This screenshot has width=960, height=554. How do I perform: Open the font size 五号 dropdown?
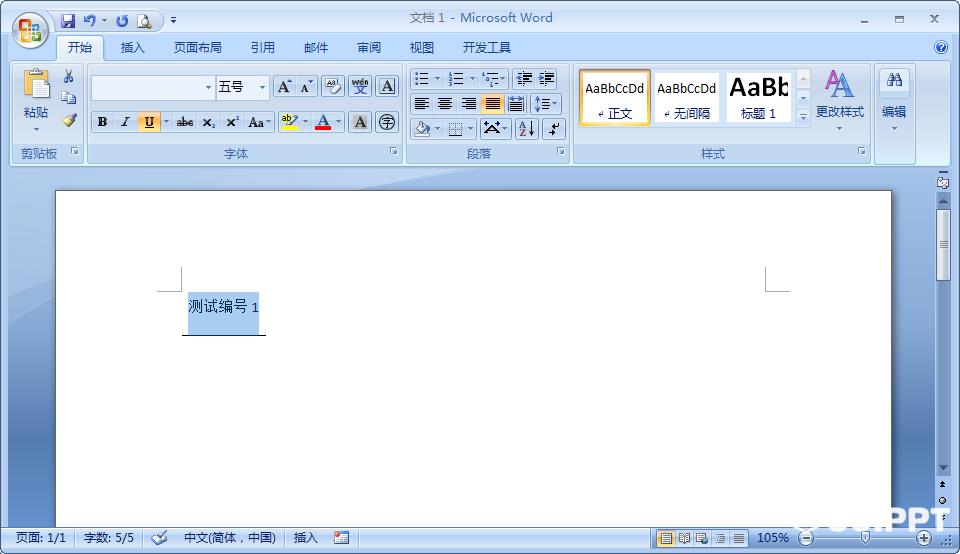pos(262,88)
